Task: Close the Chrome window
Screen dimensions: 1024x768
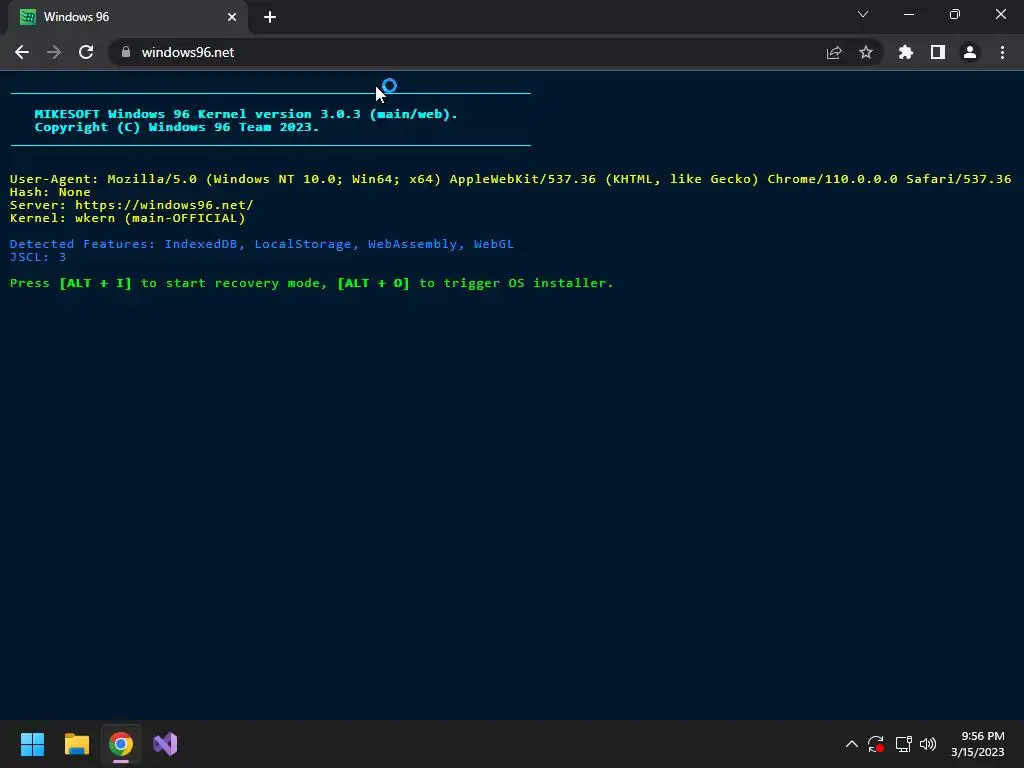Action: (x=1000, y=14)
